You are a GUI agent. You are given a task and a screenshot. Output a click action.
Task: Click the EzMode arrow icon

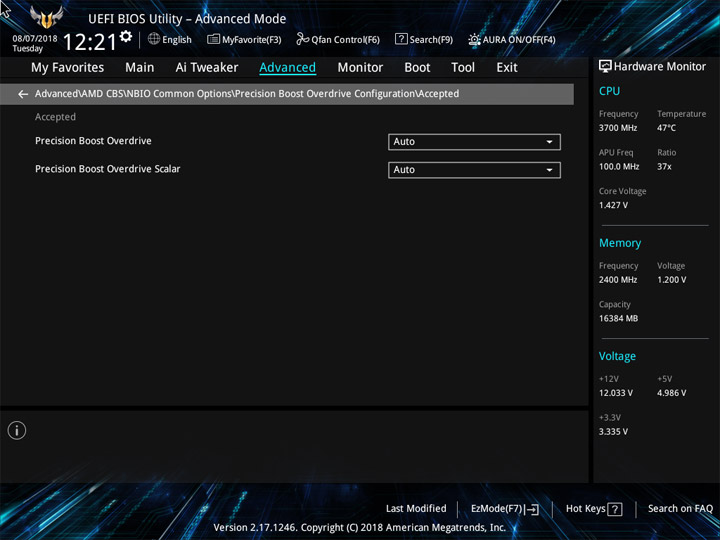[x=533, y=509]
